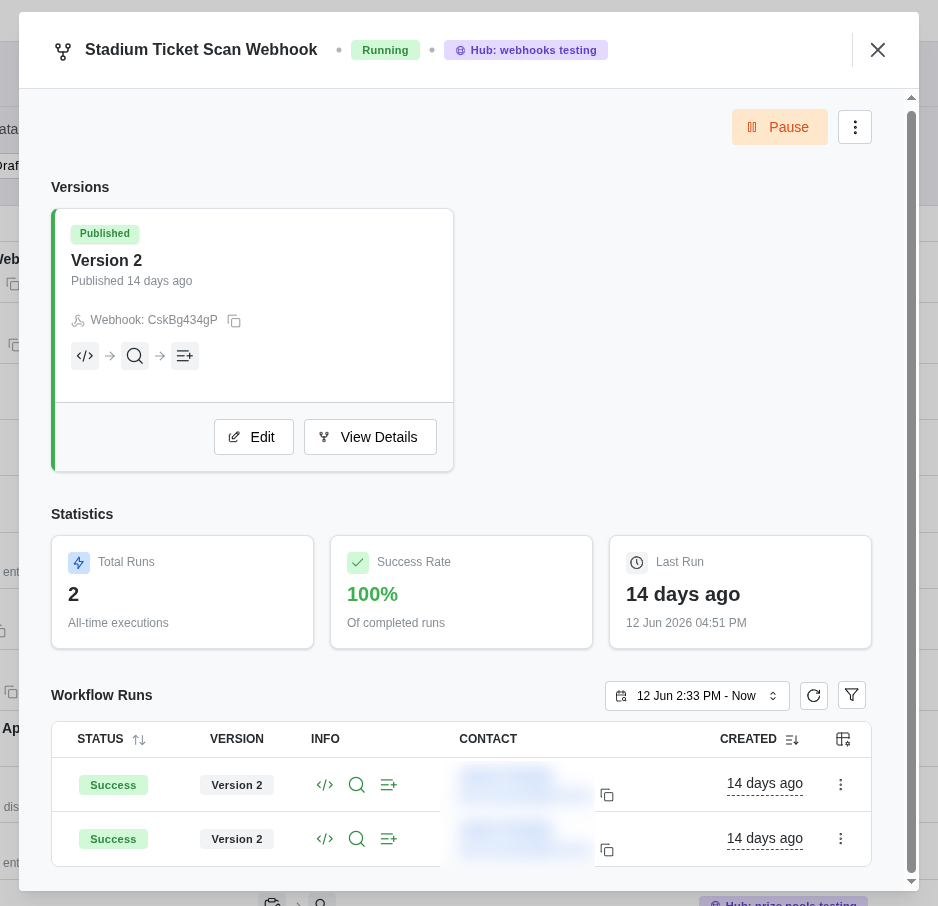Copy contact in second run row

point(607,850)
